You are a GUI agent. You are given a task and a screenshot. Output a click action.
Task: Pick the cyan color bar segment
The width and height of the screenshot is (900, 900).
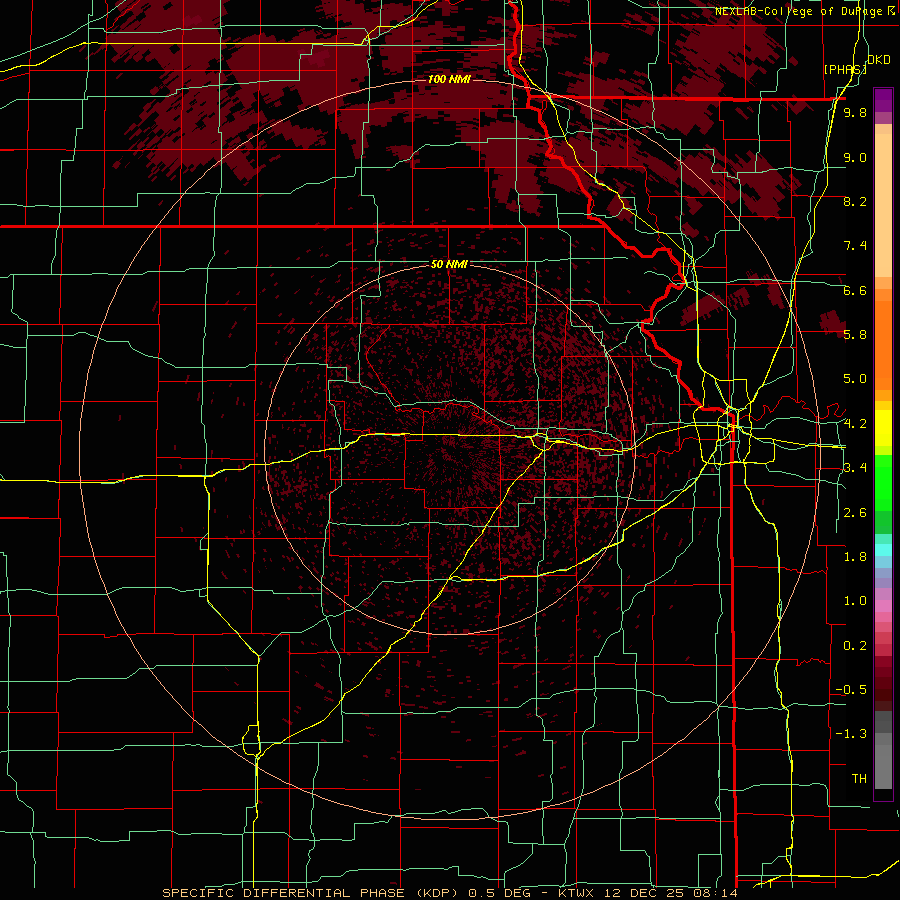(x=883, y=549)
